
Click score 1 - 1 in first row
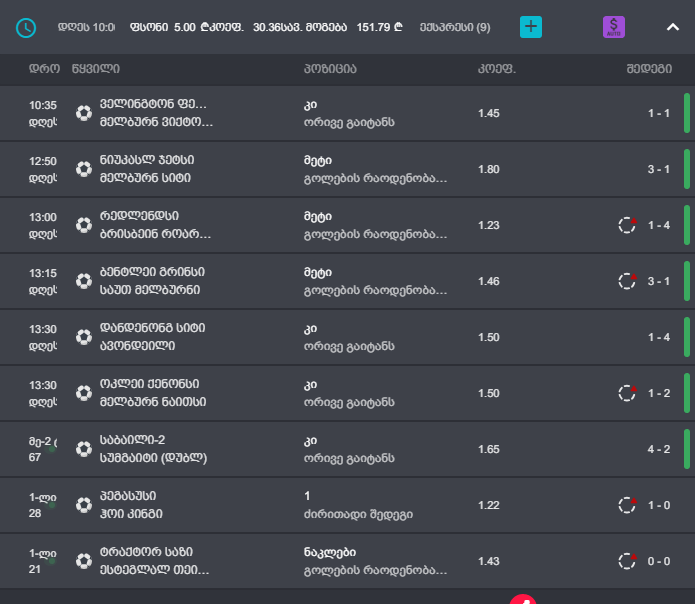[659, 113]
